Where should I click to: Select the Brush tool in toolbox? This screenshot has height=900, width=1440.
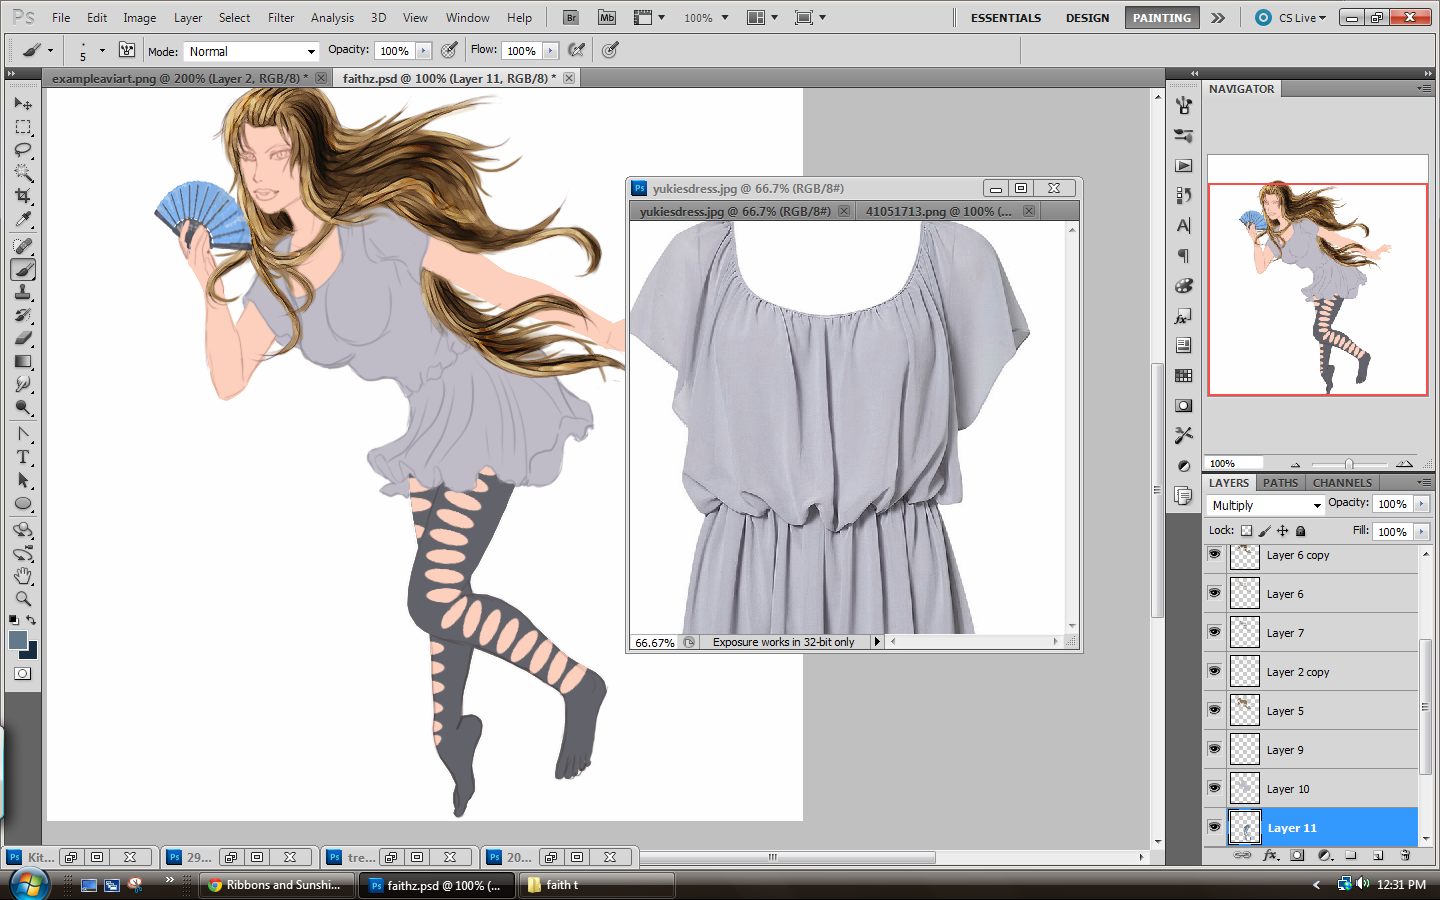point(23,269)
